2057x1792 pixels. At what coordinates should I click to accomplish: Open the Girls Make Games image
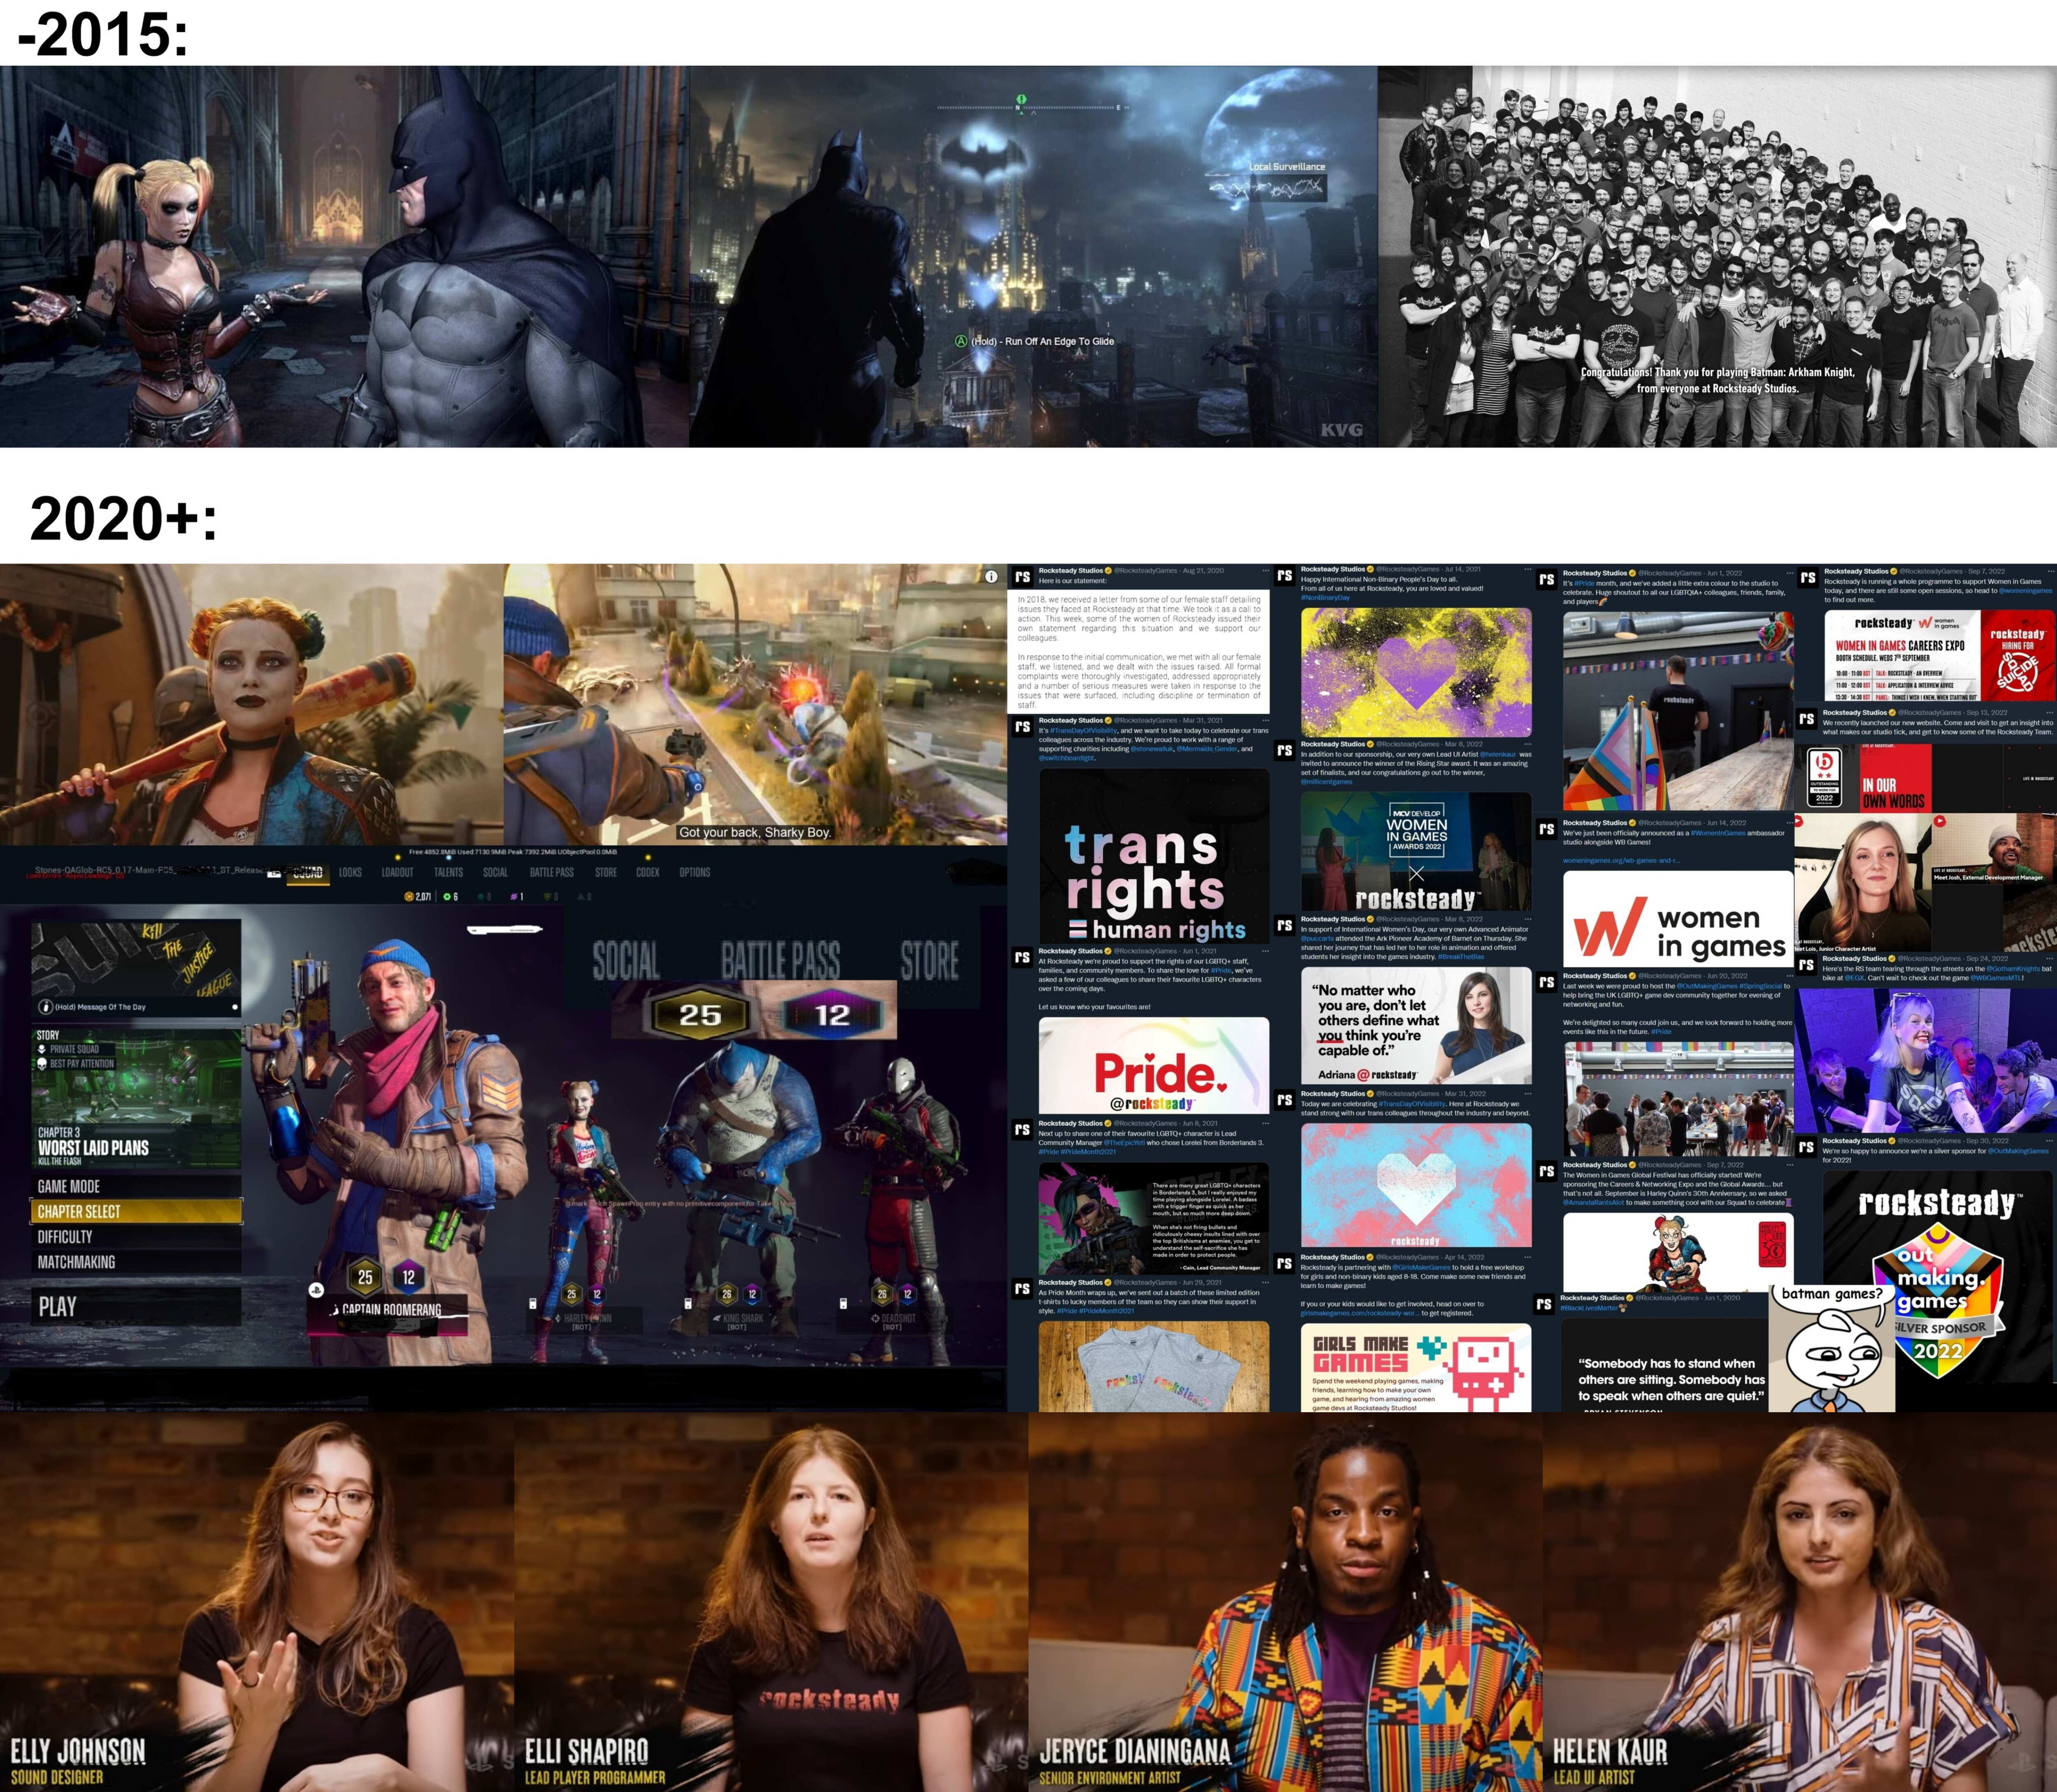pyautogui.click(x=1416, y=1368)
